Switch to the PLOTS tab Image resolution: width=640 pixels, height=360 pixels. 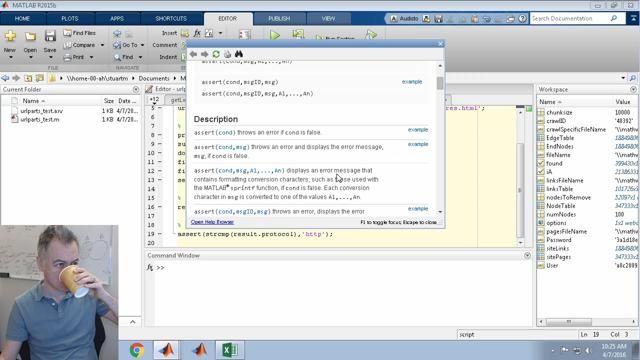pos(70,19)
